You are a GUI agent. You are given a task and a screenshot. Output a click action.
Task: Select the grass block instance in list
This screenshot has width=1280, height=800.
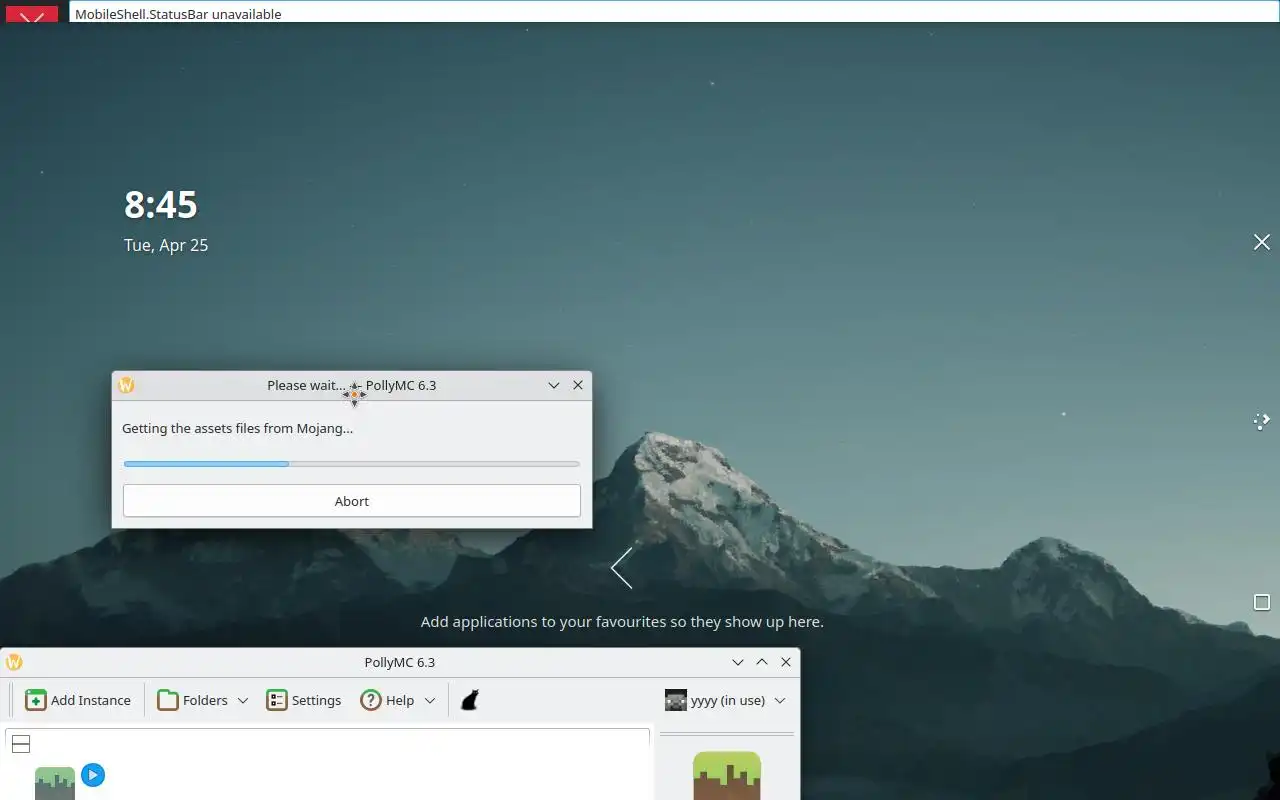(x=55, y=783)
